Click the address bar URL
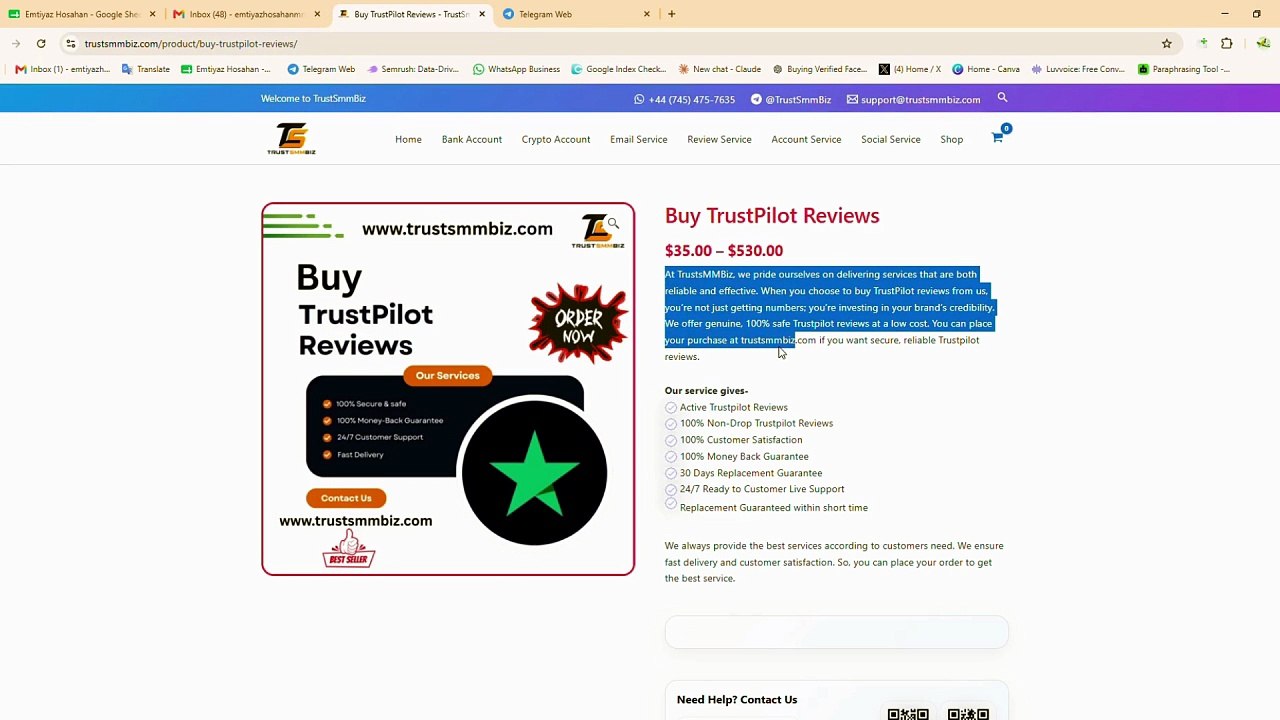 pos(191,44)
